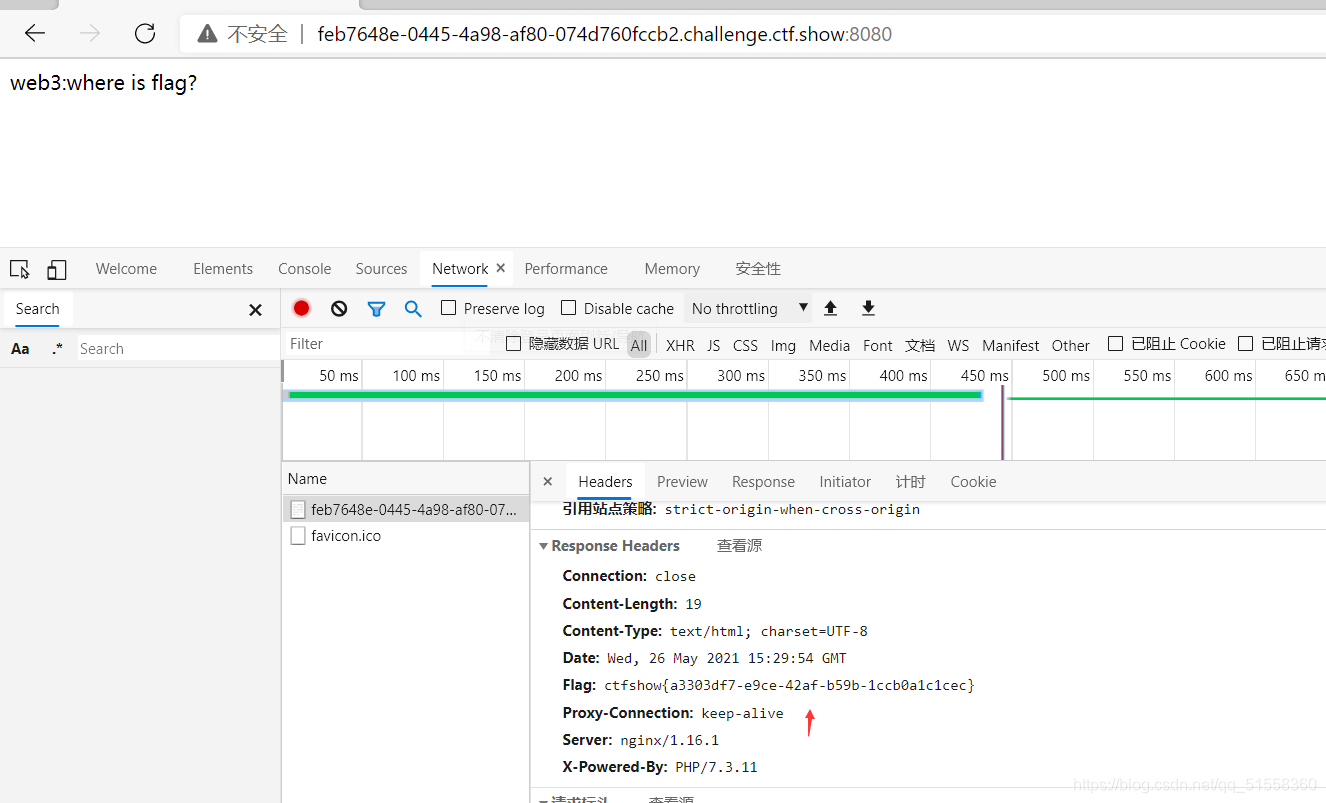The width and height of the screenshot is (1326, 803).
Task: Switch to the Console tab
Action: pyautogui.click(x=304, y=269)
